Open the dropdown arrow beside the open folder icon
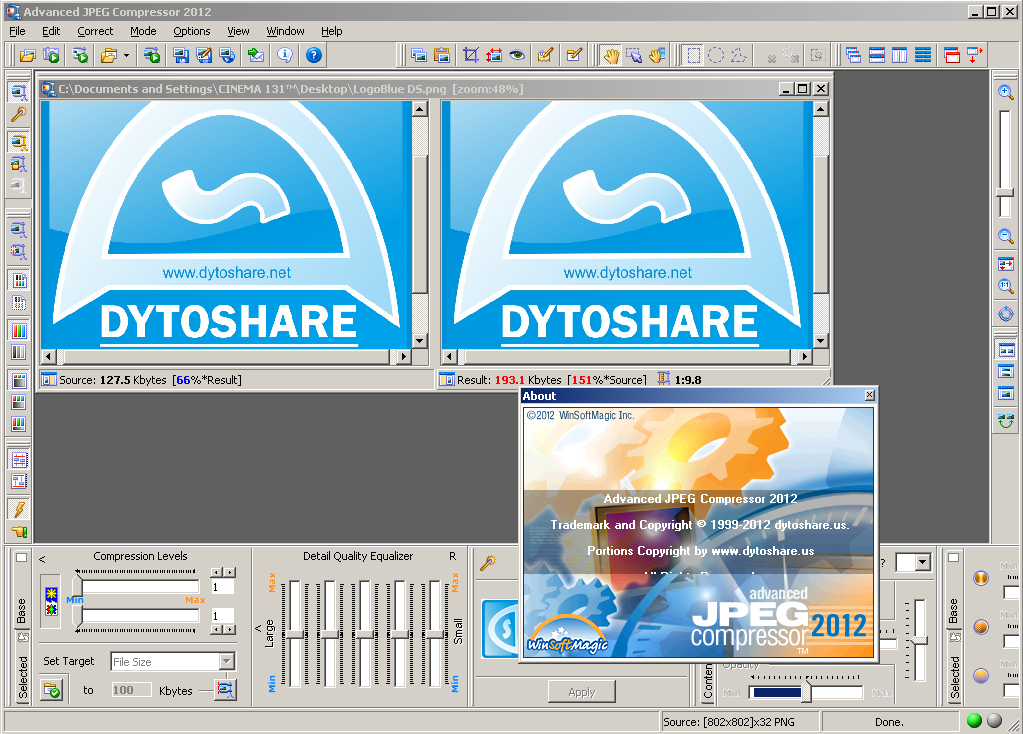 click(126, 55)
